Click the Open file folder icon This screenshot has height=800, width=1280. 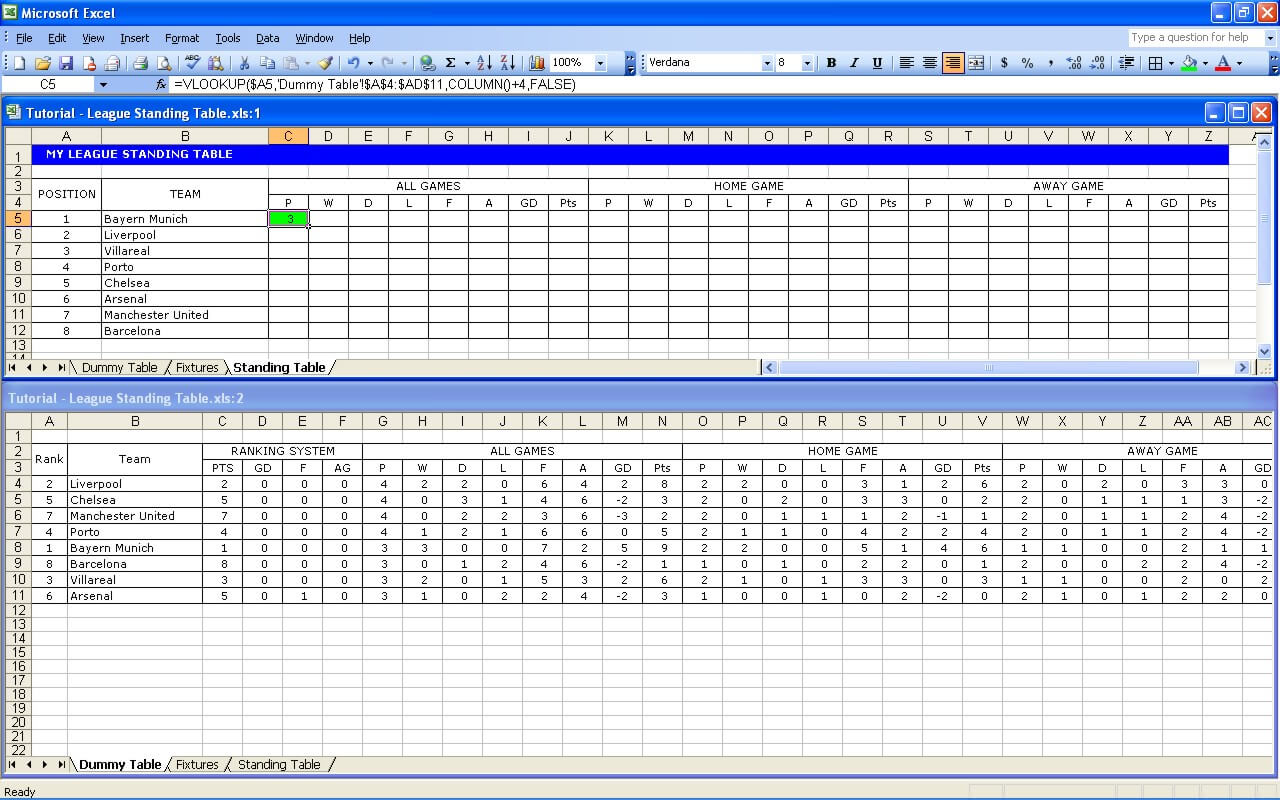43,63
